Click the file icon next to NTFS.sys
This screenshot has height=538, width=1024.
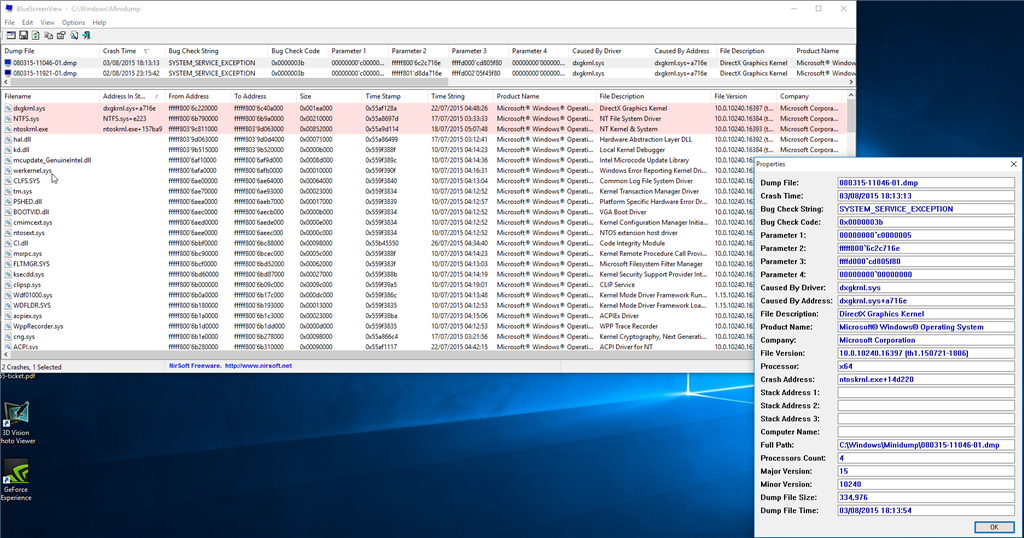[x=8, y=119]
